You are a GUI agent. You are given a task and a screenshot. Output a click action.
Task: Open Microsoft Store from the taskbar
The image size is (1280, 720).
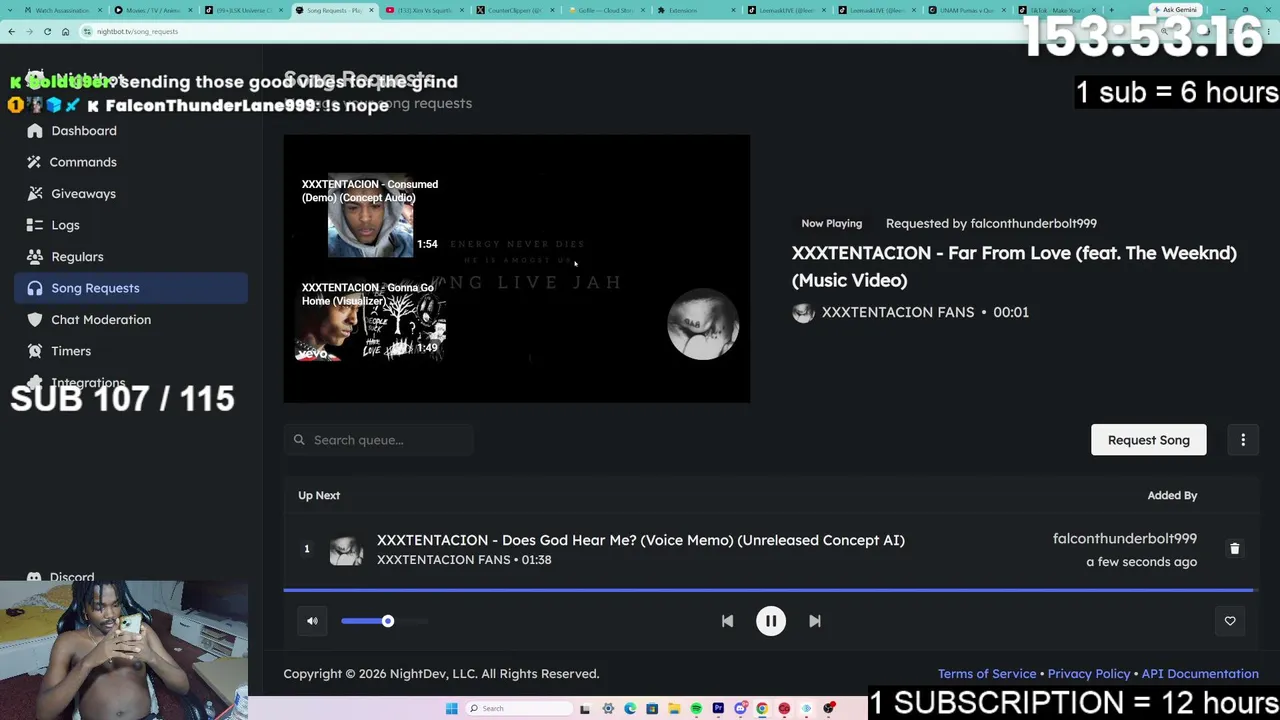tap(652, 709)
